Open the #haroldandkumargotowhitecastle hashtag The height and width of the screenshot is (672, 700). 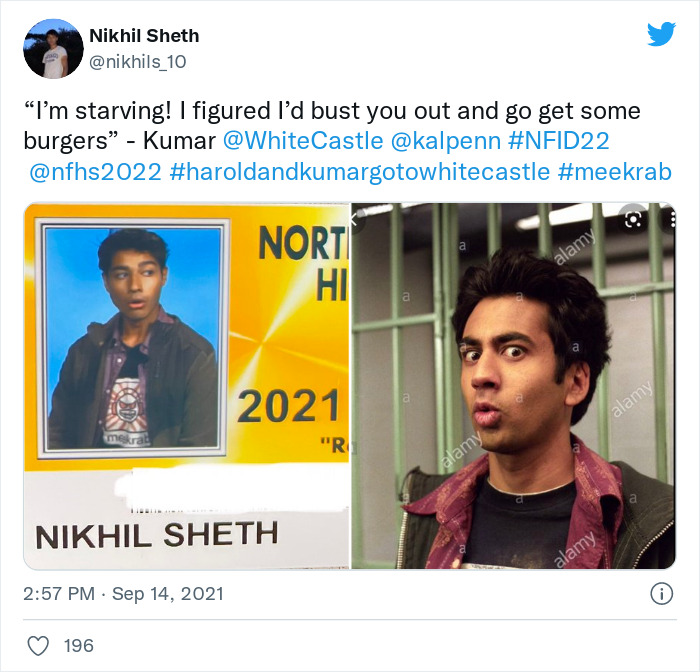(359, 172)
